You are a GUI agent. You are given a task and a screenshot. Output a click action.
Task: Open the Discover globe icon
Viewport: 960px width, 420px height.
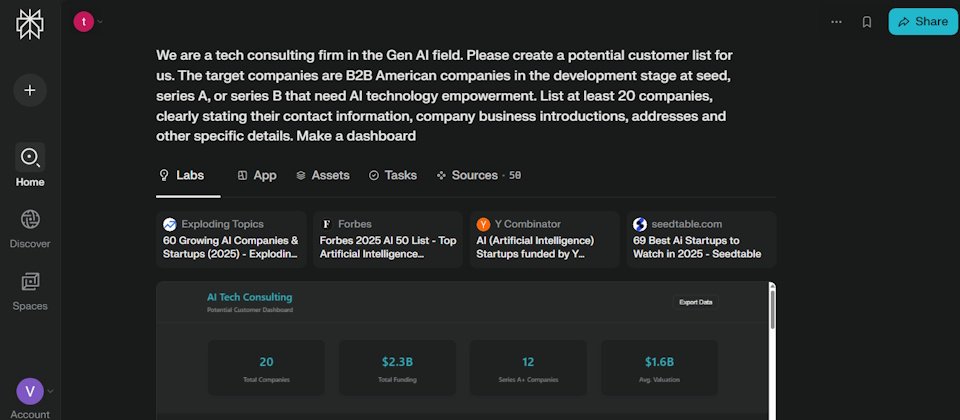(30, 219)
